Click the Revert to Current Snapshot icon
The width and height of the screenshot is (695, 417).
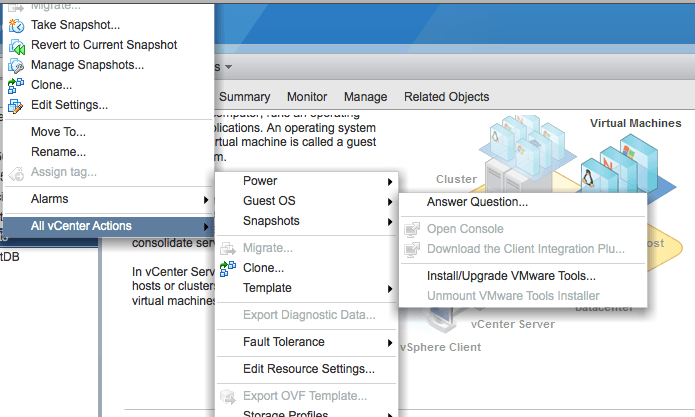(x=15, y=45)
